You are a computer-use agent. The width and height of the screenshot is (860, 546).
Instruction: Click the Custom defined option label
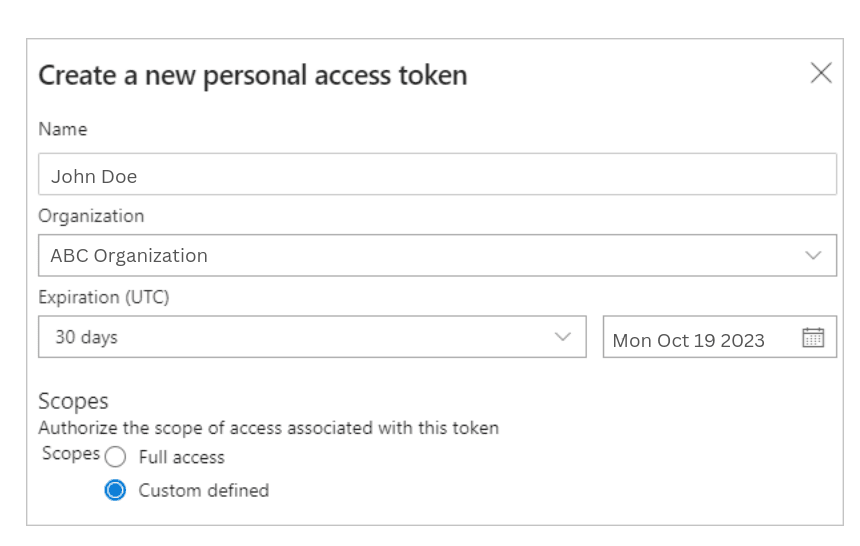(x=203, y=491)
